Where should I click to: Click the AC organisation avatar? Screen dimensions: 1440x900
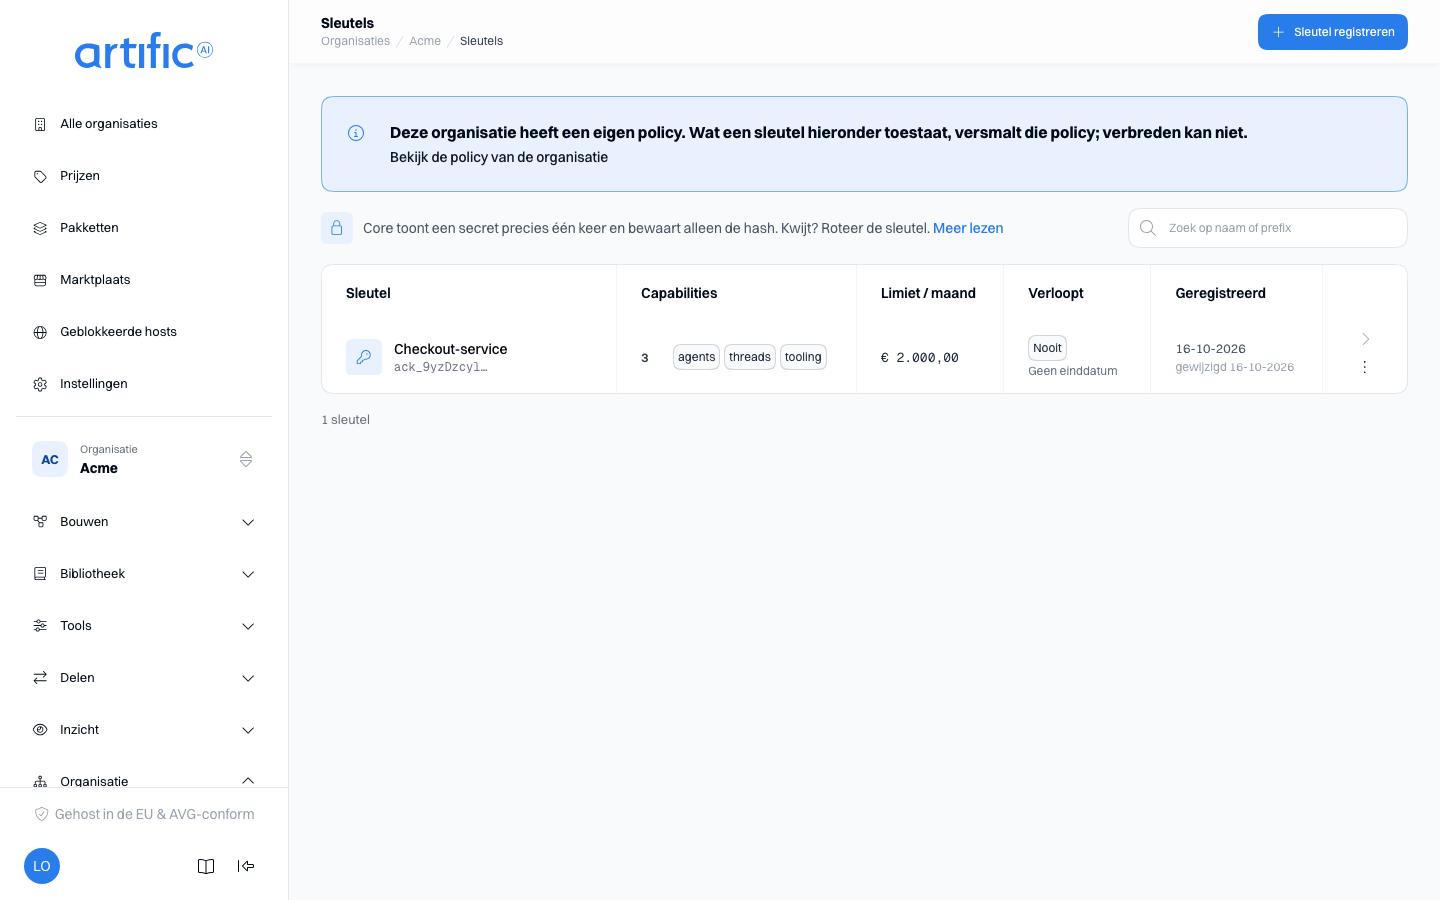tap(50, 459)
